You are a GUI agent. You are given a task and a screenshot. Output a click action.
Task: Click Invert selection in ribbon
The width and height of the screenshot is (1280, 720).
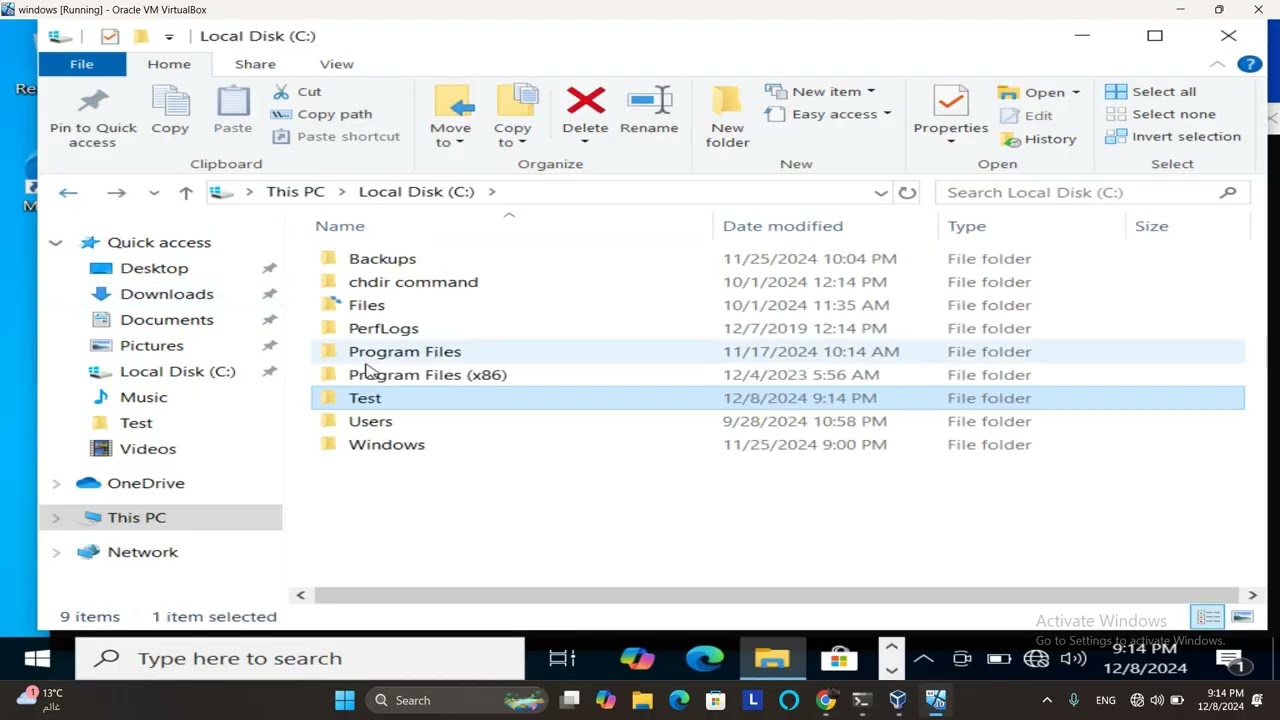1173,136
